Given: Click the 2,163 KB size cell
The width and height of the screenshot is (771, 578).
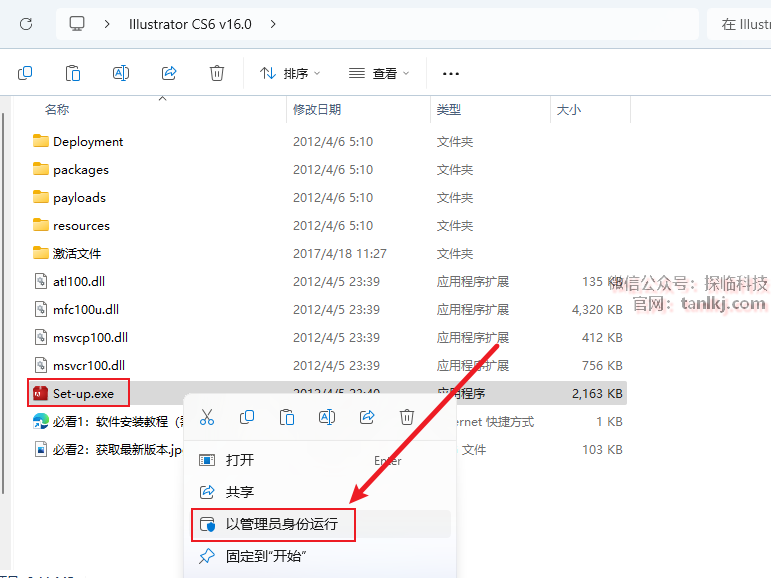Looking at the screenshot, I should point(597,394).
